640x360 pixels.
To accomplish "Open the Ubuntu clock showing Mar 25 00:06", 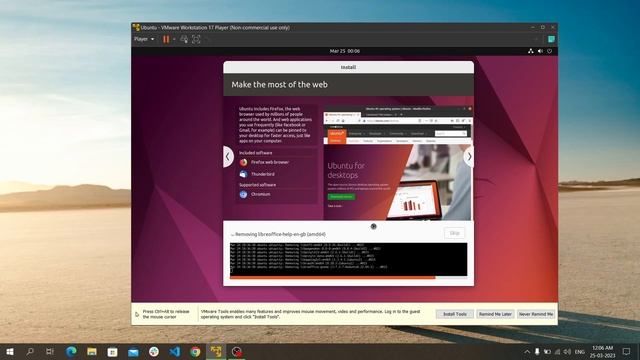I will 345,51.
